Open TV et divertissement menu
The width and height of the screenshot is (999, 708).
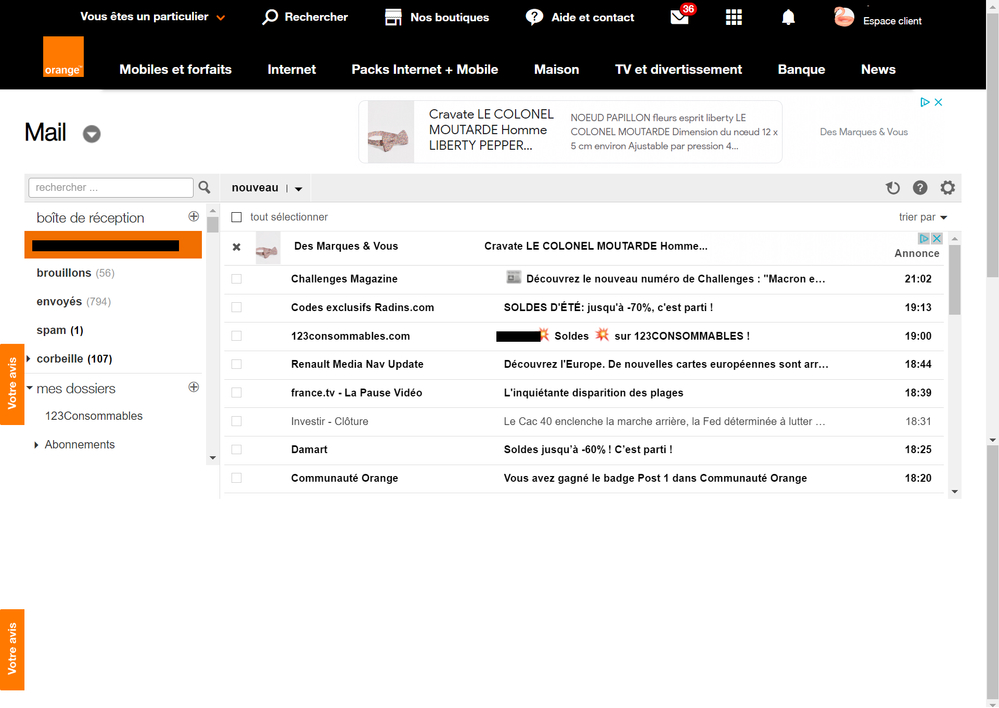pos(678,69)
